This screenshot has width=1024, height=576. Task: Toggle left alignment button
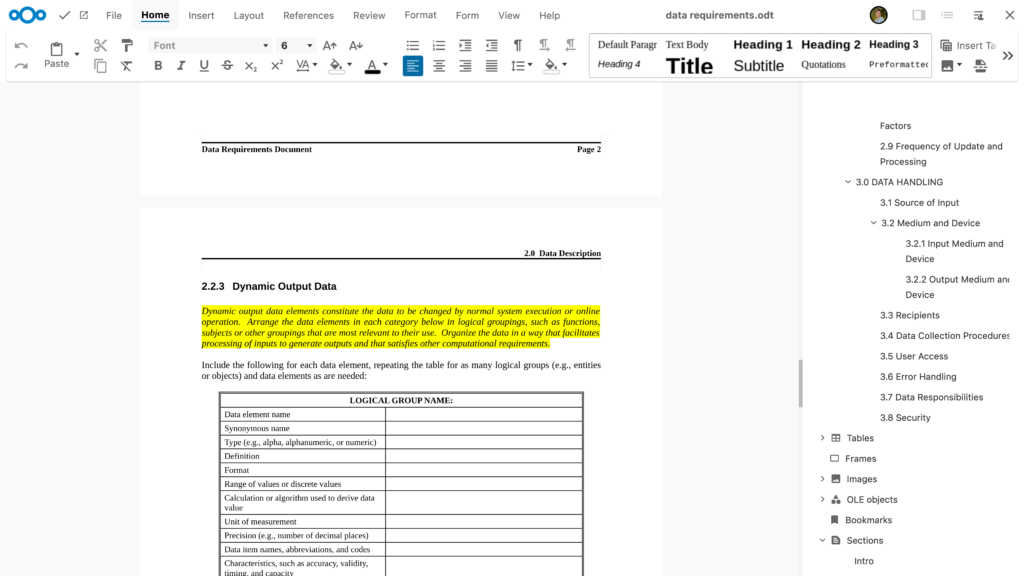click(x=413, y=65)
